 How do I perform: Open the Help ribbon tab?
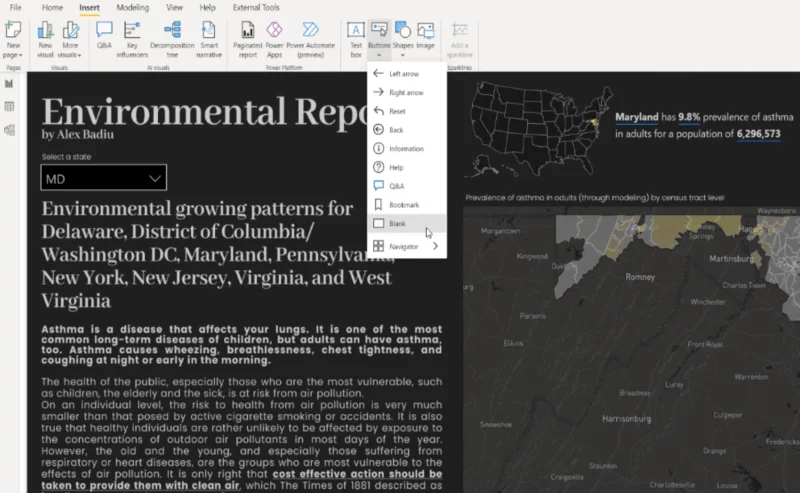click(x=207, y=8)
